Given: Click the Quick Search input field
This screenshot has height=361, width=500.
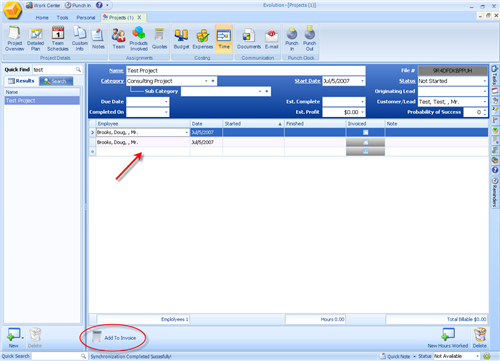Looking at the screenshot, I should click(56, 356).
